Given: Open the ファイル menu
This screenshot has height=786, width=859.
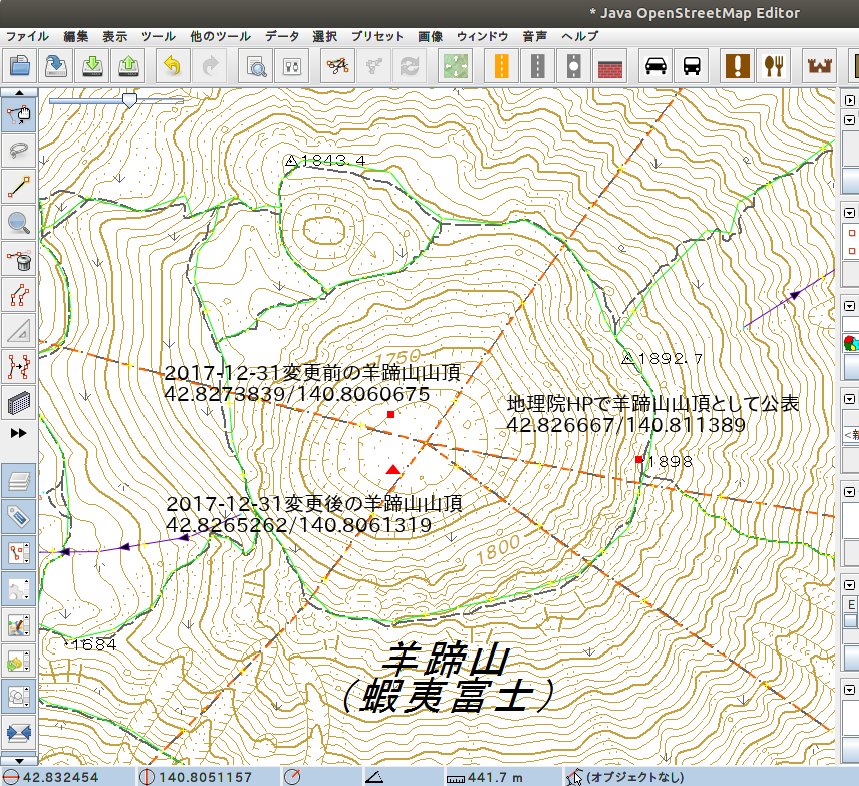Looking at the screenshot, I should pos(27,36).
